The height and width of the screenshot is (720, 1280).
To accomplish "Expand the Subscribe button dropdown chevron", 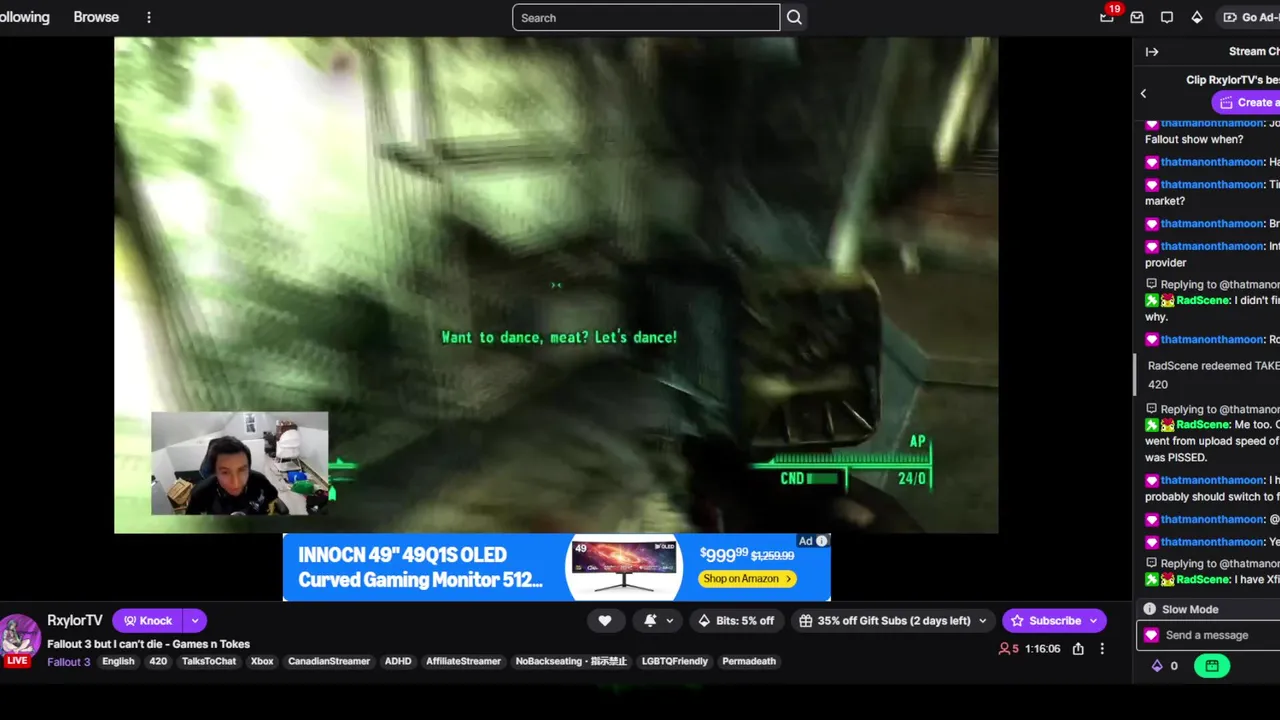I will click(x=1093, y=621).
